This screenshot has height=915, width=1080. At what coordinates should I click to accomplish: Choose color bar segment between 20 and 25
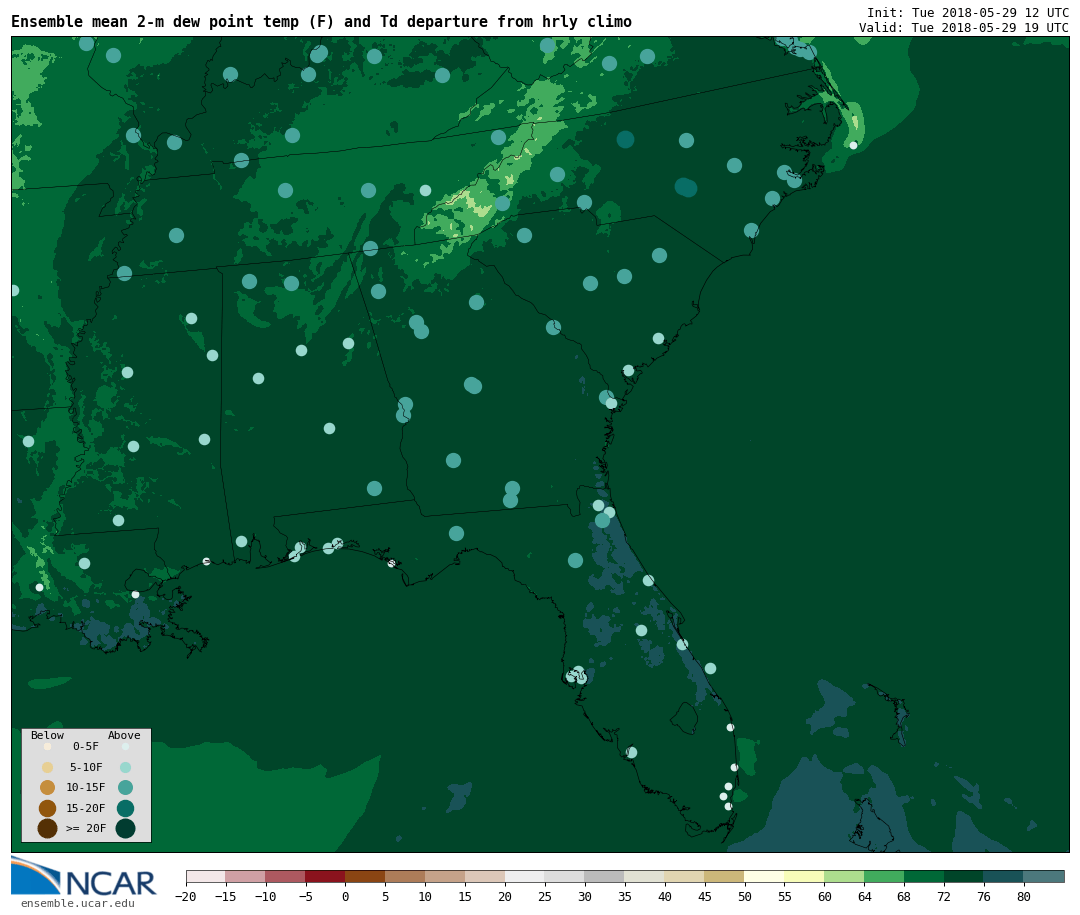pos(526,876)
